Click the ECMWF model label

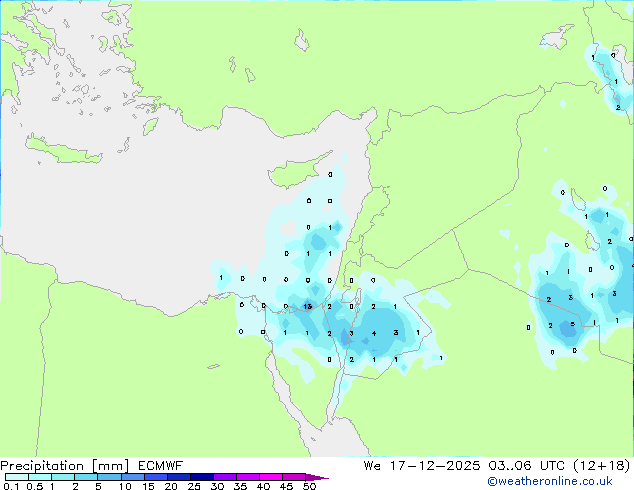[160, 466]
